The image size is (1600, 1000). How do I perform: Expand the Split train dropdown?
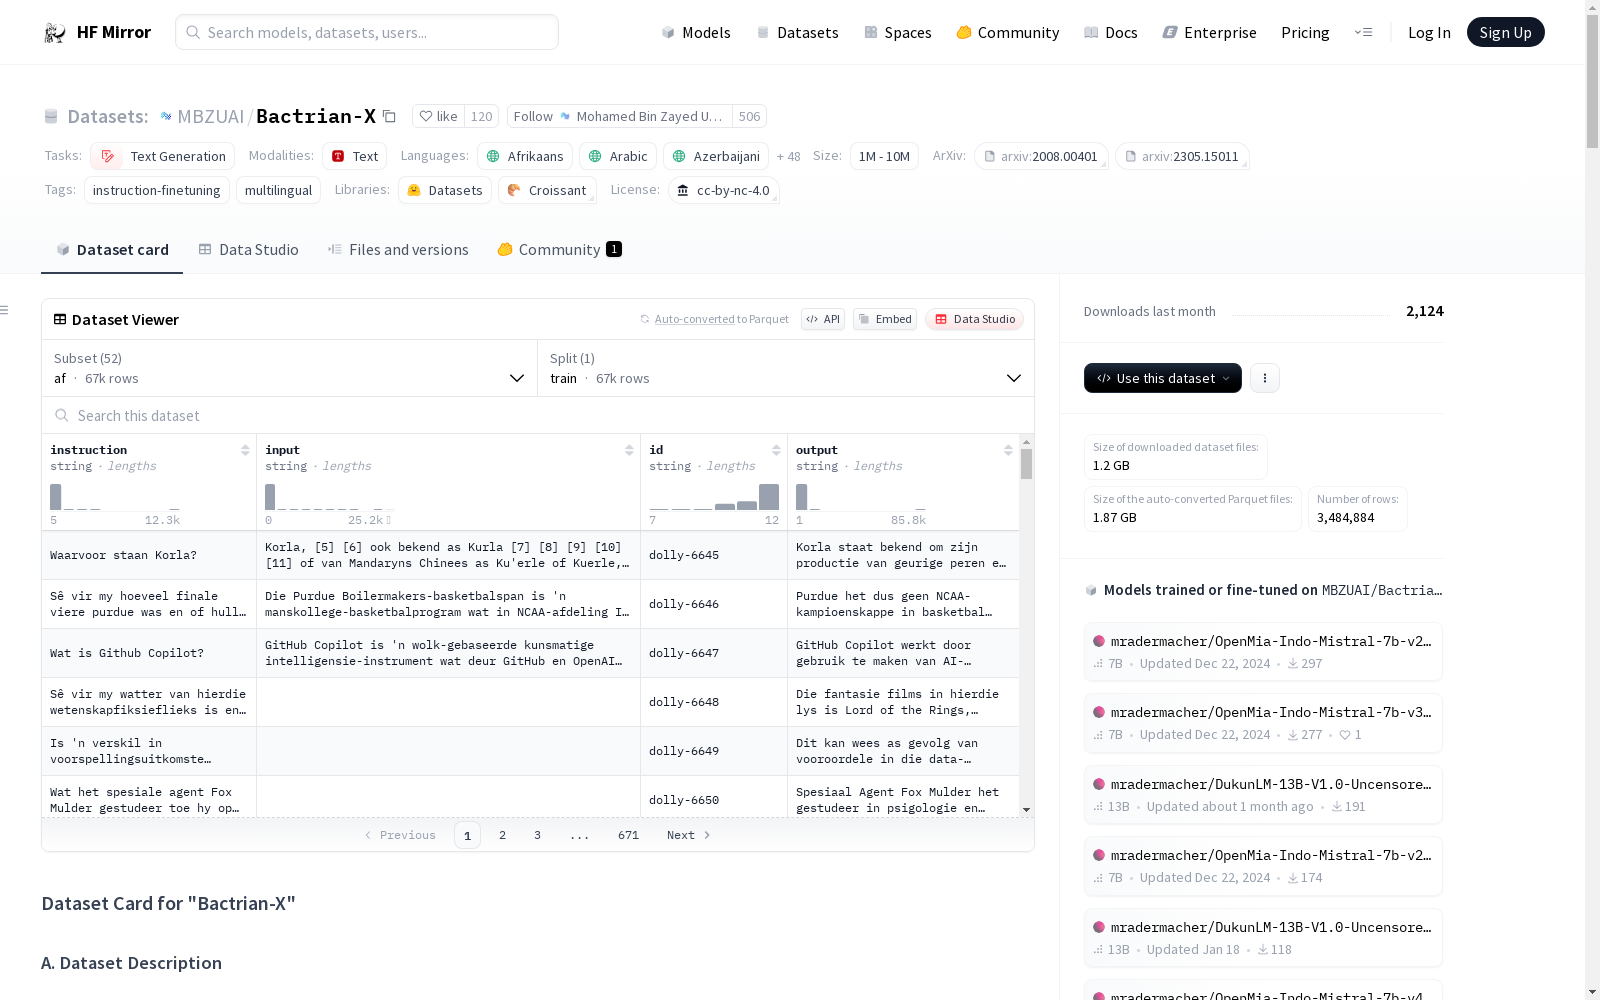click(x=786, y=368)
